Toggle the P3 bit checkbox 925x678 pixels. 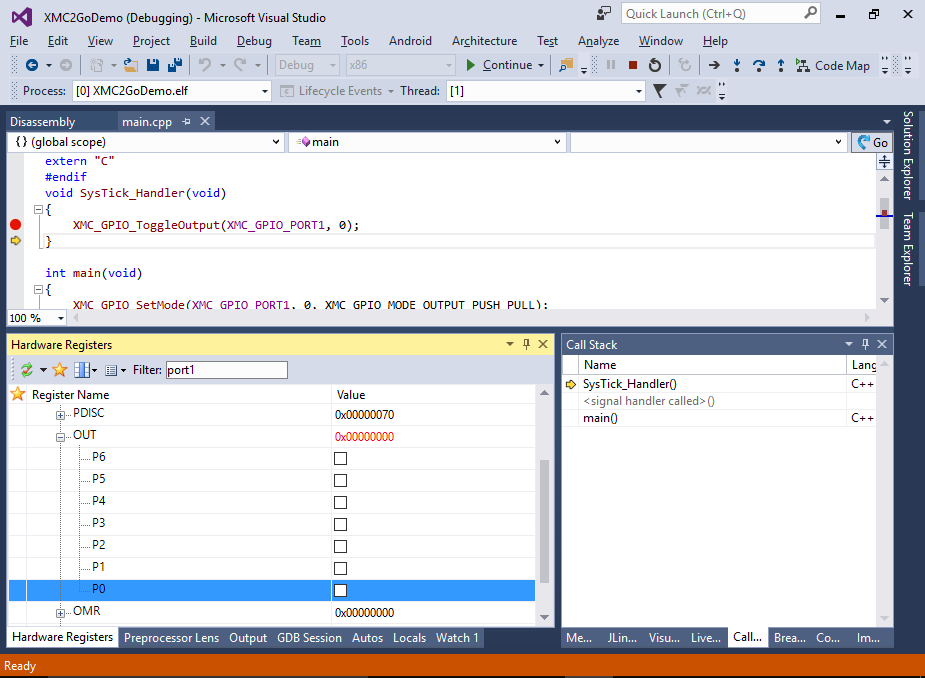[340, 525]
